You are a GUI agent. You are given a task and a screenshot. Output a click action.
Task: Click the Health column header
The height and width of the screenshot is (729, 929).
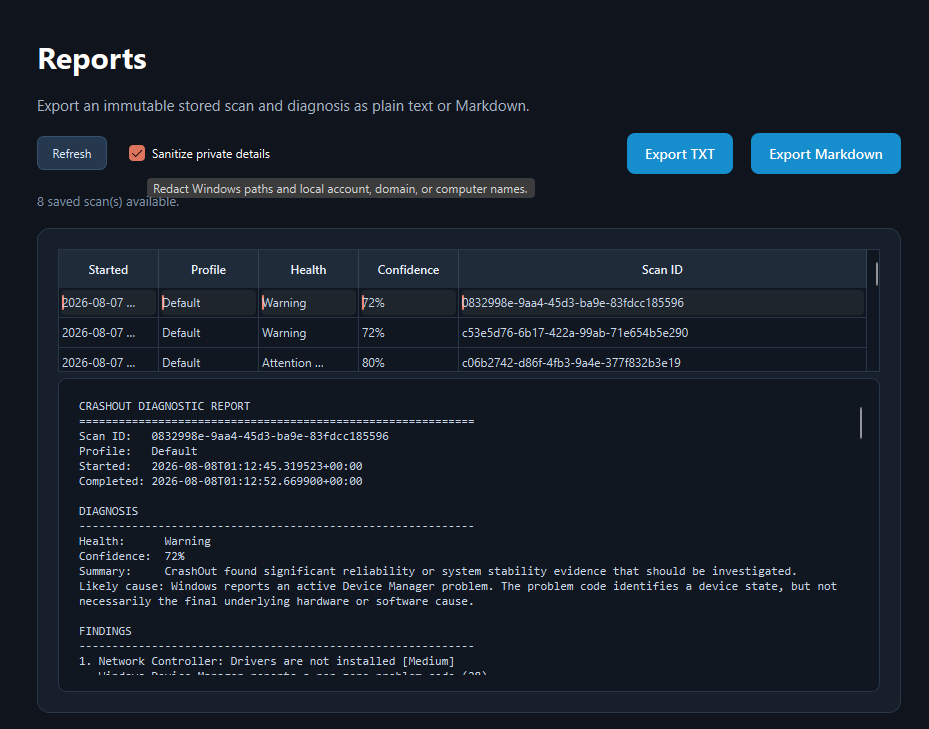[308, 270]
